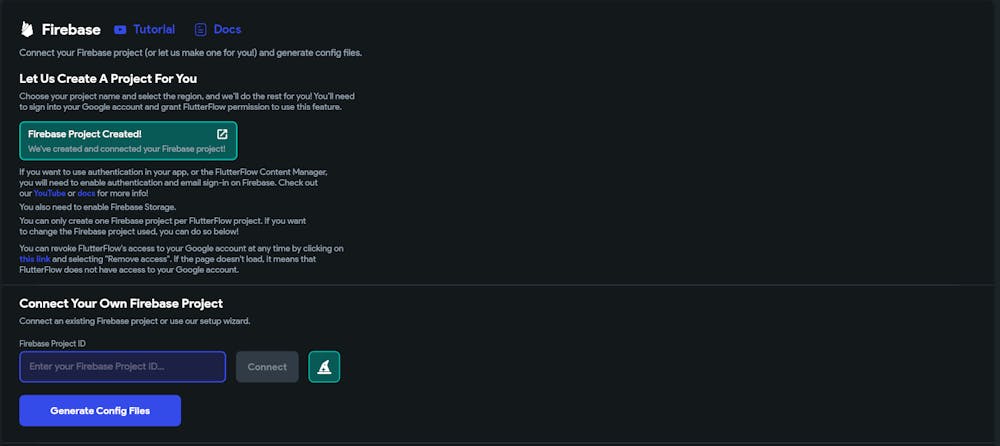This screenshot has height=446, width=1000.
Task: Click "this link" to revoke access
Action: [35, 258]
